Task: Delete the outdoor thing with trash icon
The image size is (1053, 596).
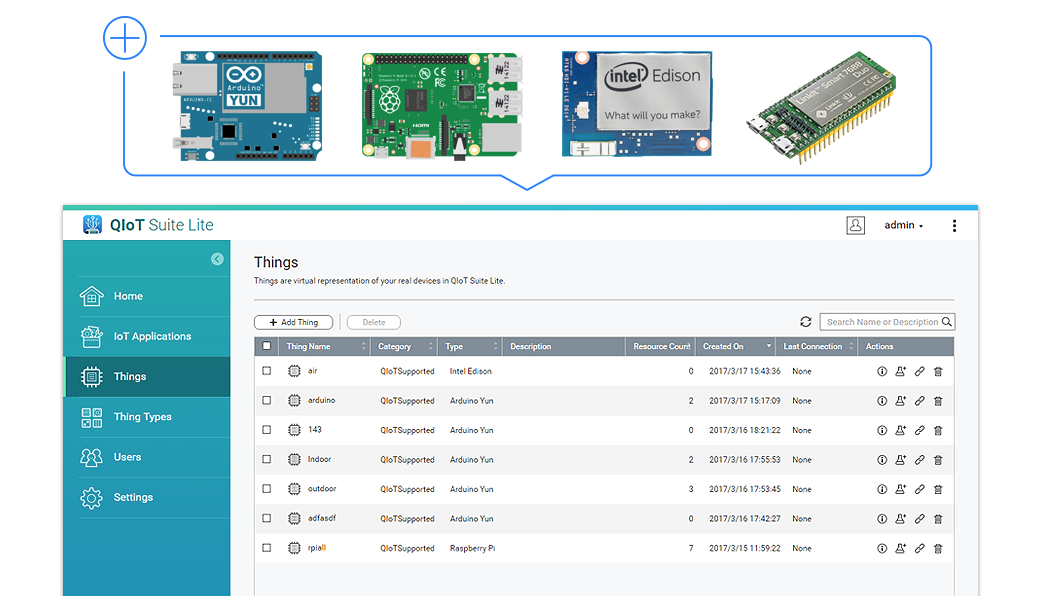Action: [938, 490]
